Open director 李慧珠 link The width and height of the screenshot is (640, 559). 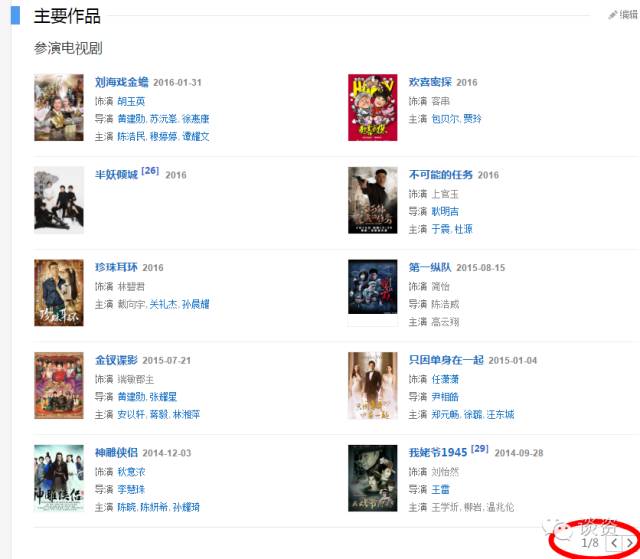click(x=131, y=489)
